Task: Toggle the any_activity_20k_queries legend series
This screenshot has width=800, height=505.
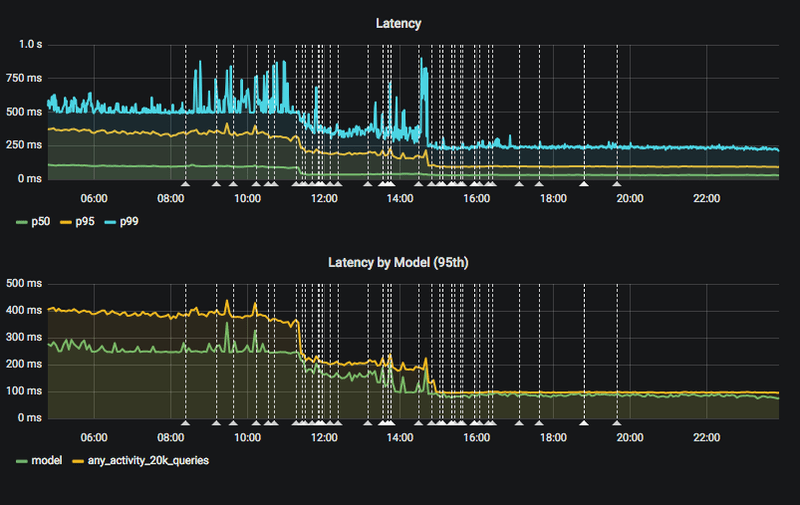Action: [x=148, y=461]
